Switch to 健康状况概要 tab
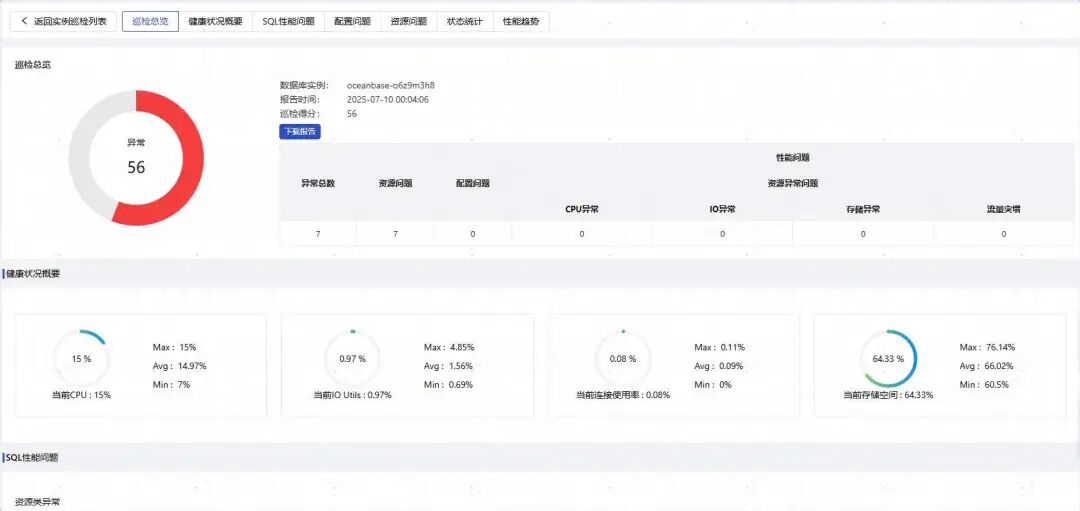The height and width of the screenshot is (511, 1080). pyautogui.click(x=216, y=21)
